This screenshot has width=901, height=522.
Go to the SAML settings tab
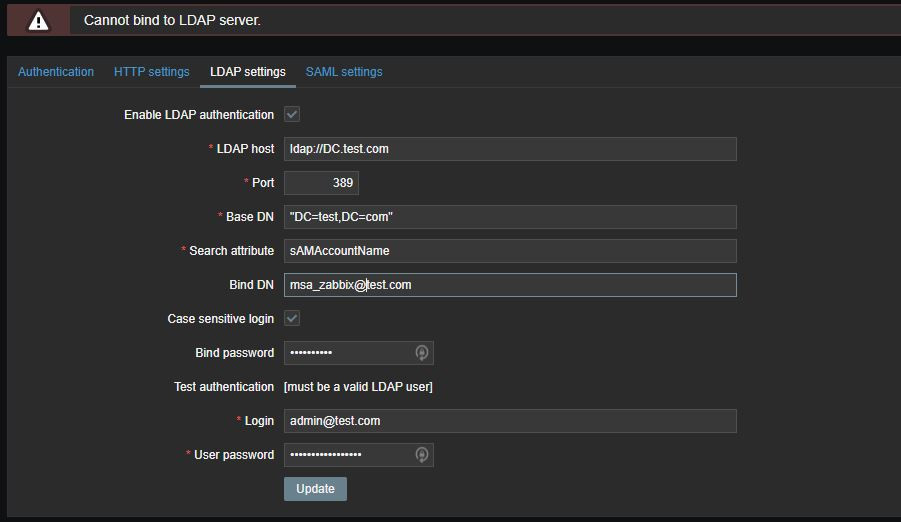click(344, 72)
